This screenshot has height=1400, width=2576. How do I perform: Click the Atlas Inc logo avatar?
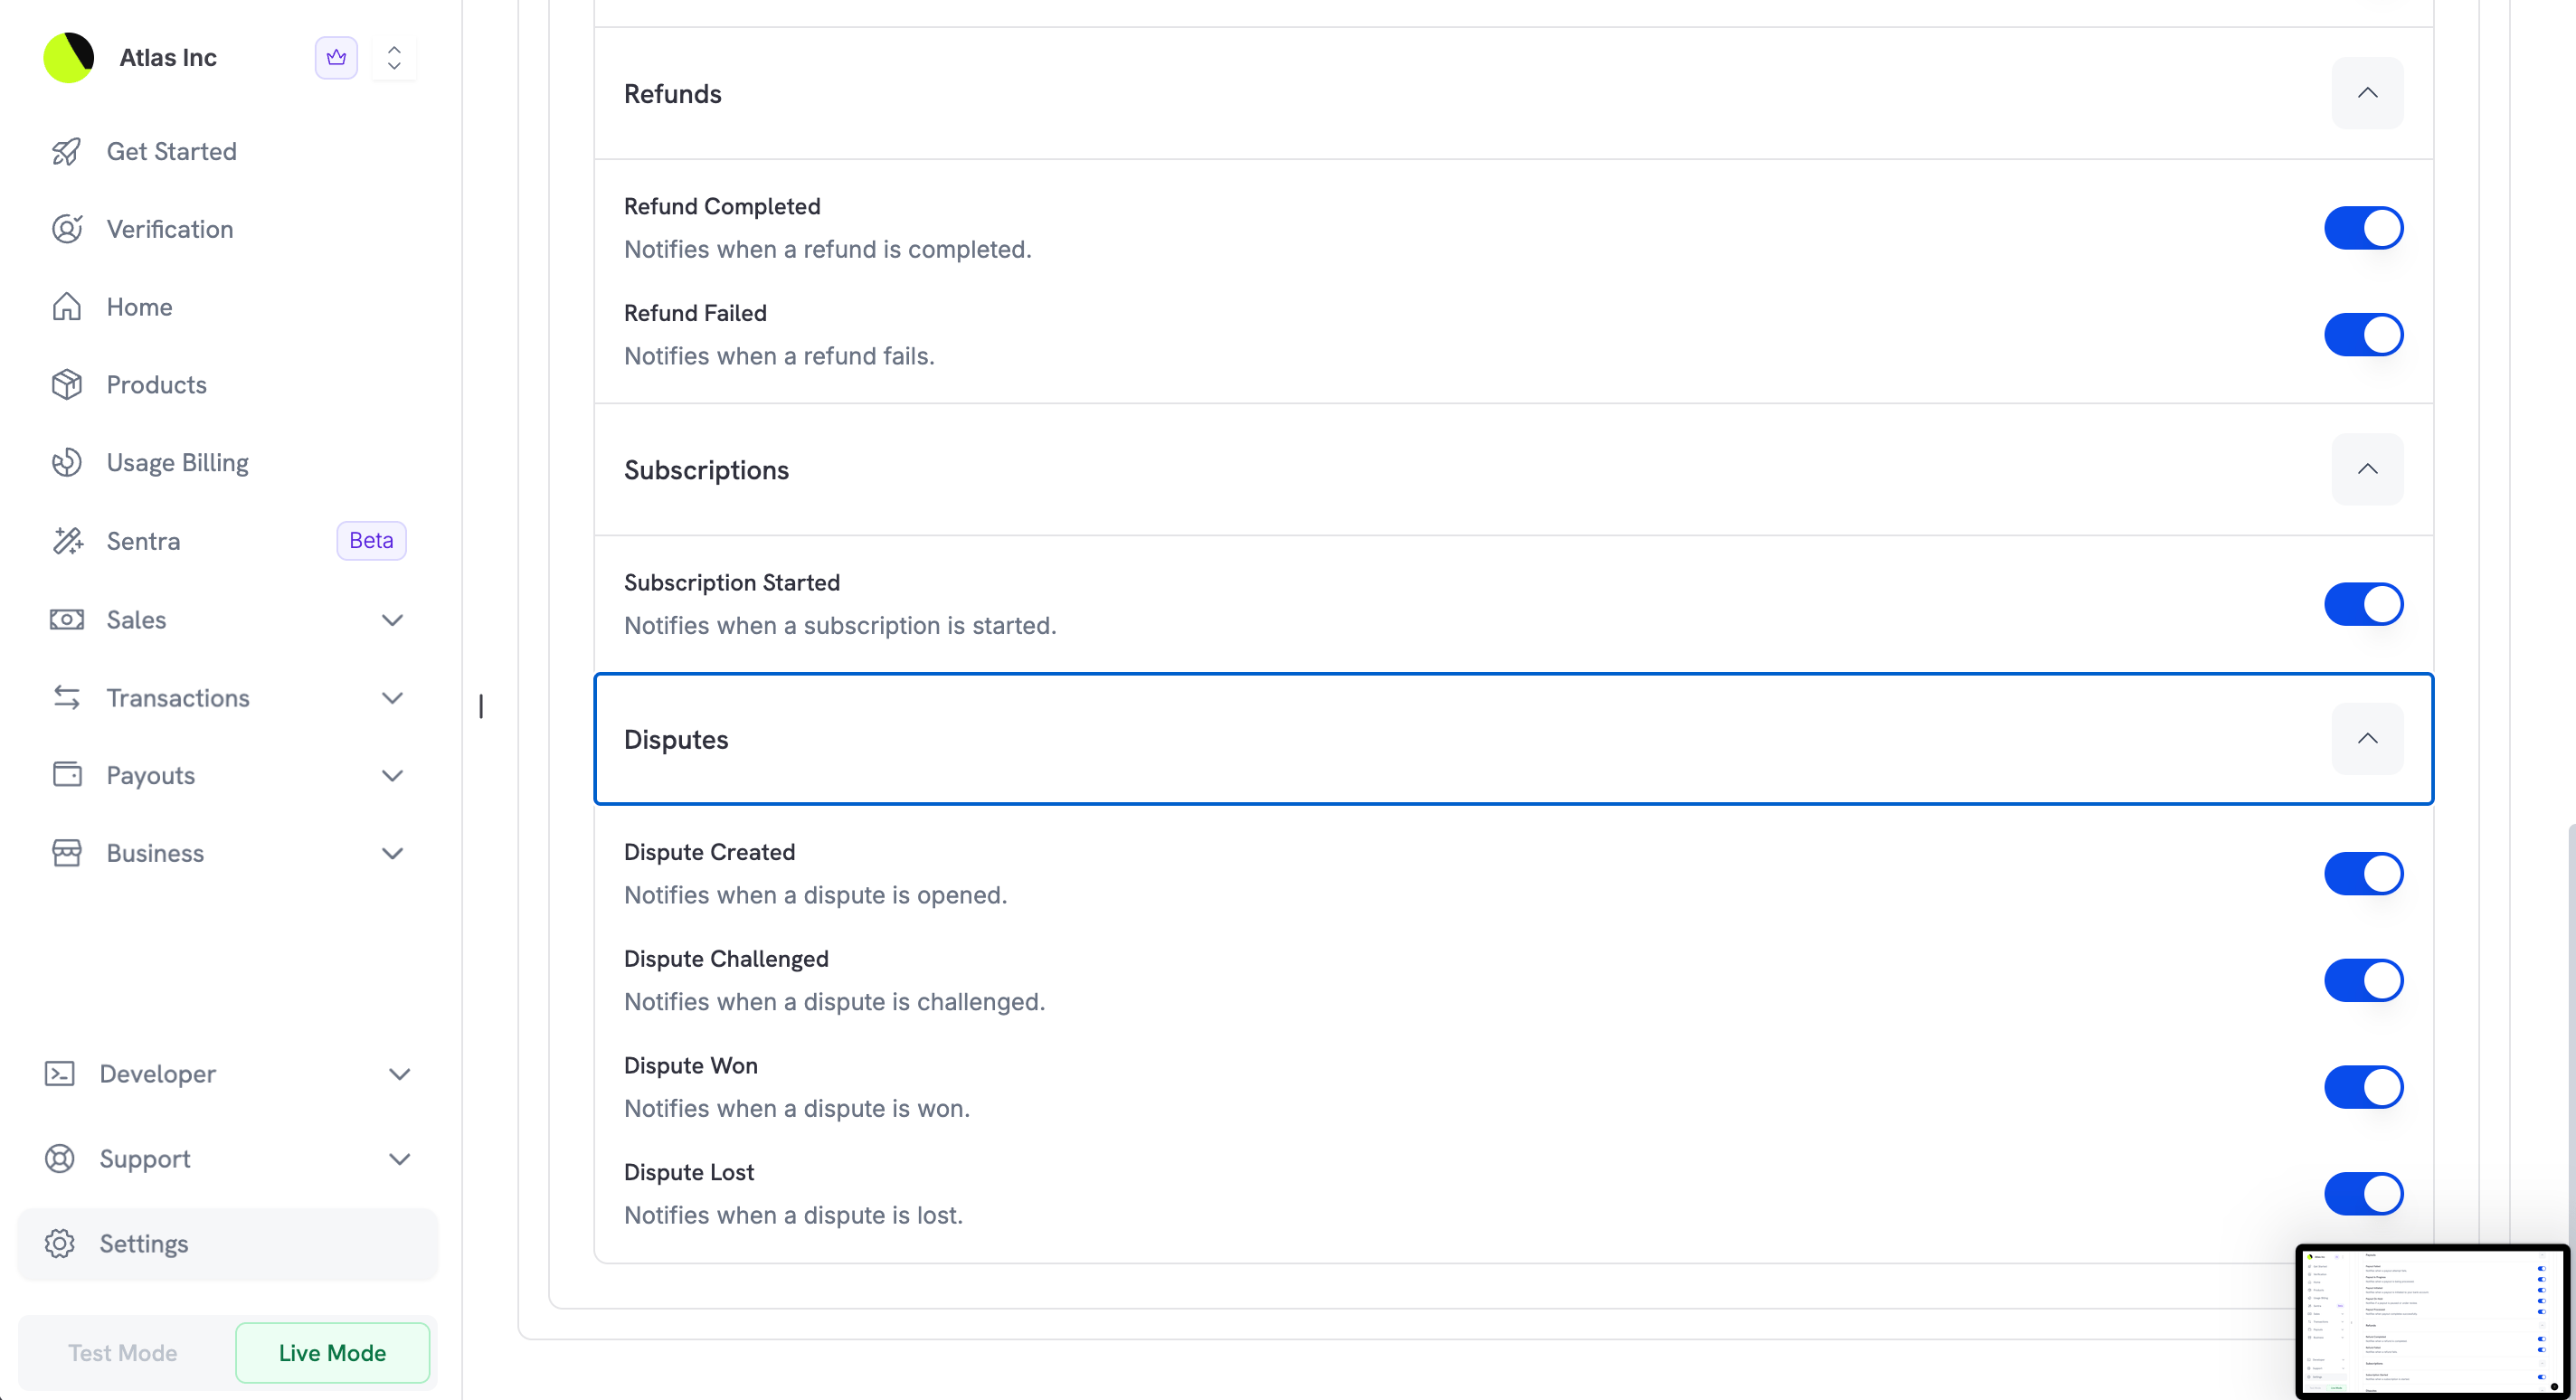[x=69, y=57]
